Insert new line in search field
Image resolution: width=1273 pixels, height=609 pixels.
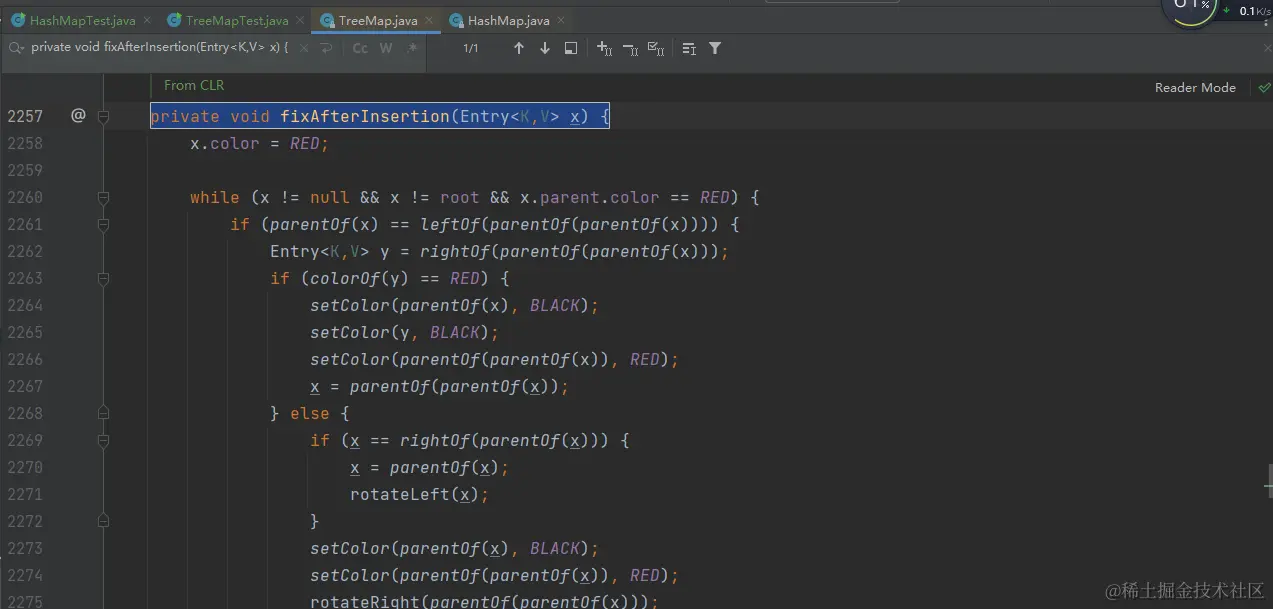[326, 48]
